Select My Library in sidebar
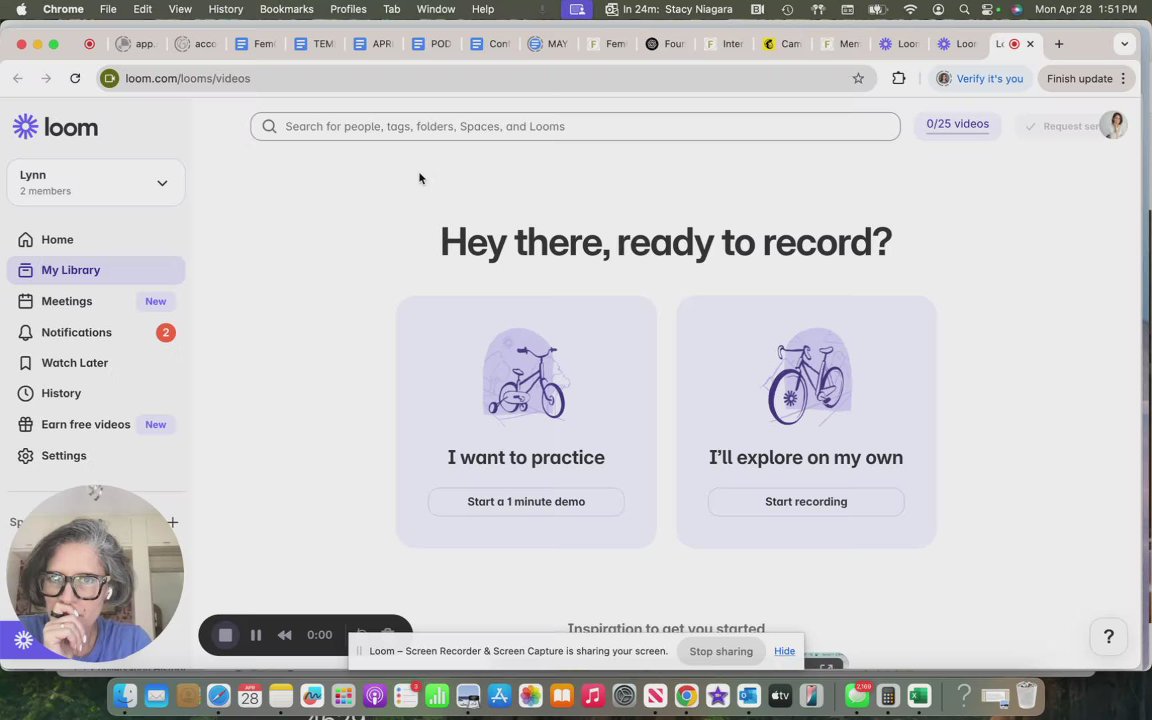Image resolution: width=1152 pixels, height=720 pixels. [x=96, y=270]
